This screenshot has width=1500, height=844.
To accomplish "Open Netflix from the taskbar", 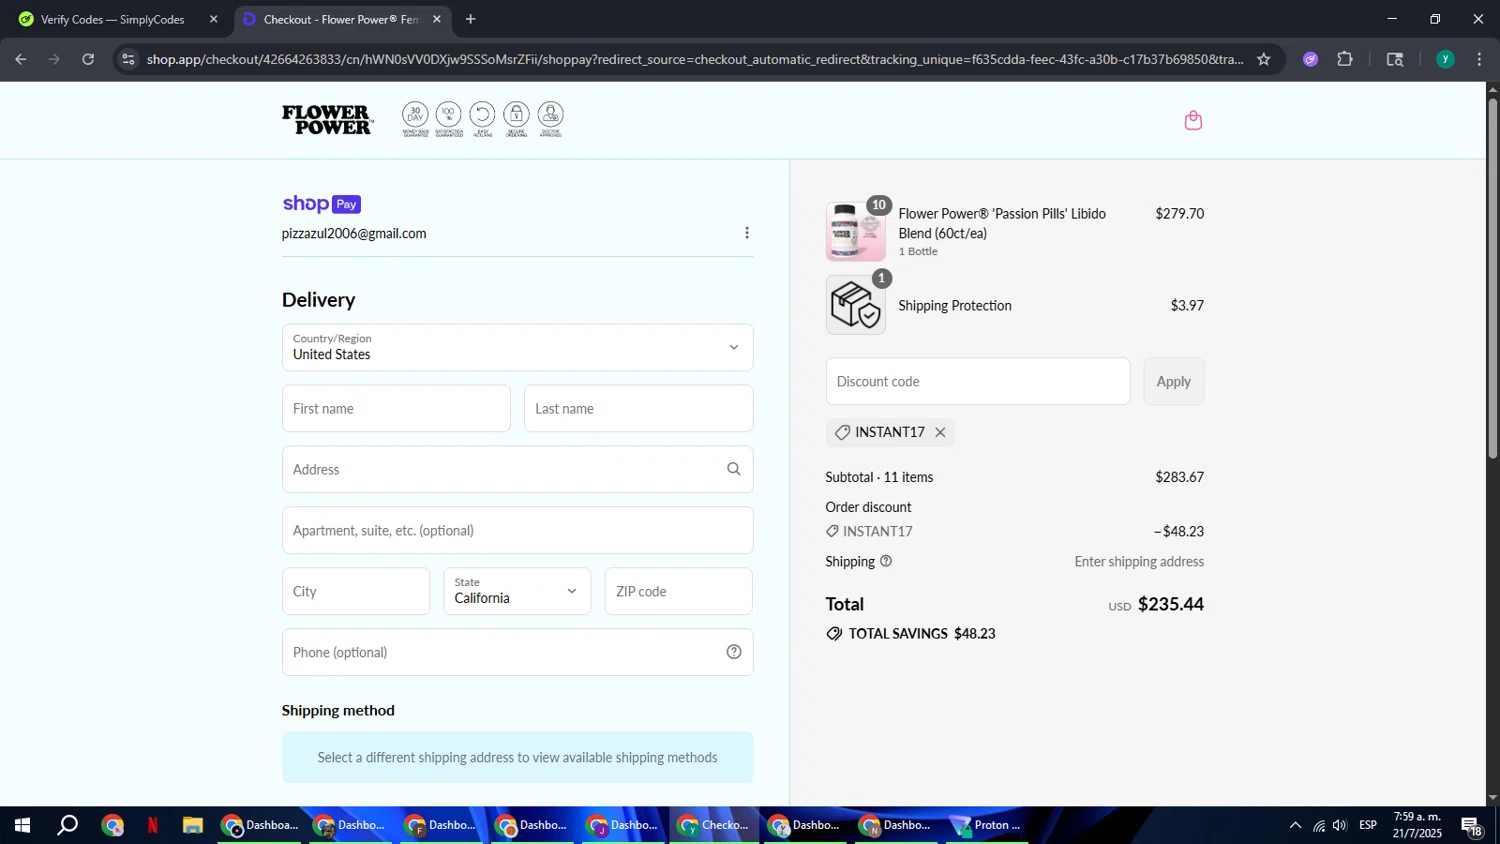I will (153, 826).
